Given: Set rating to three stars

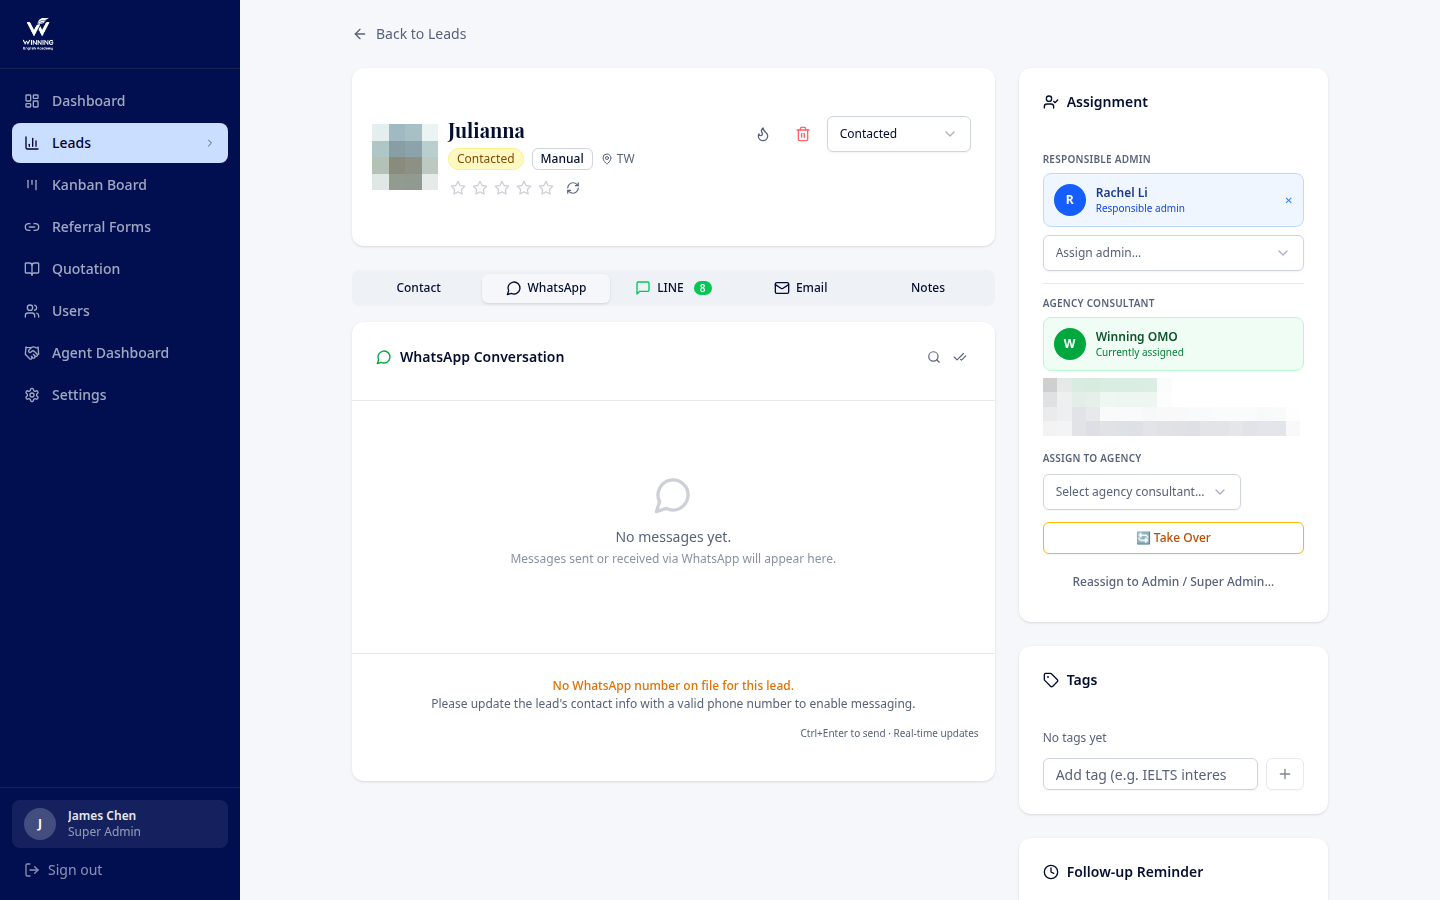Looking at the screenshot, I should tap(502, 188).
